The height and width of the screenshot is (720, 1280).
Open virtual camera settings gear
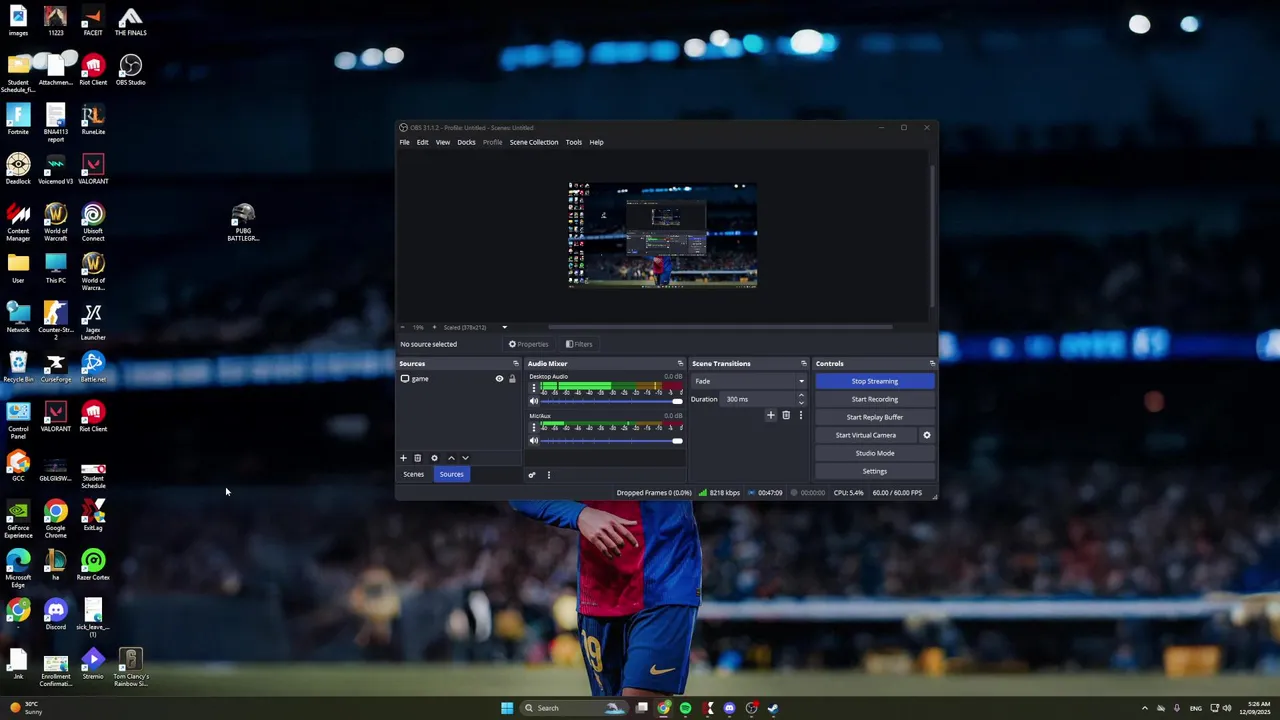click(927, 435)
